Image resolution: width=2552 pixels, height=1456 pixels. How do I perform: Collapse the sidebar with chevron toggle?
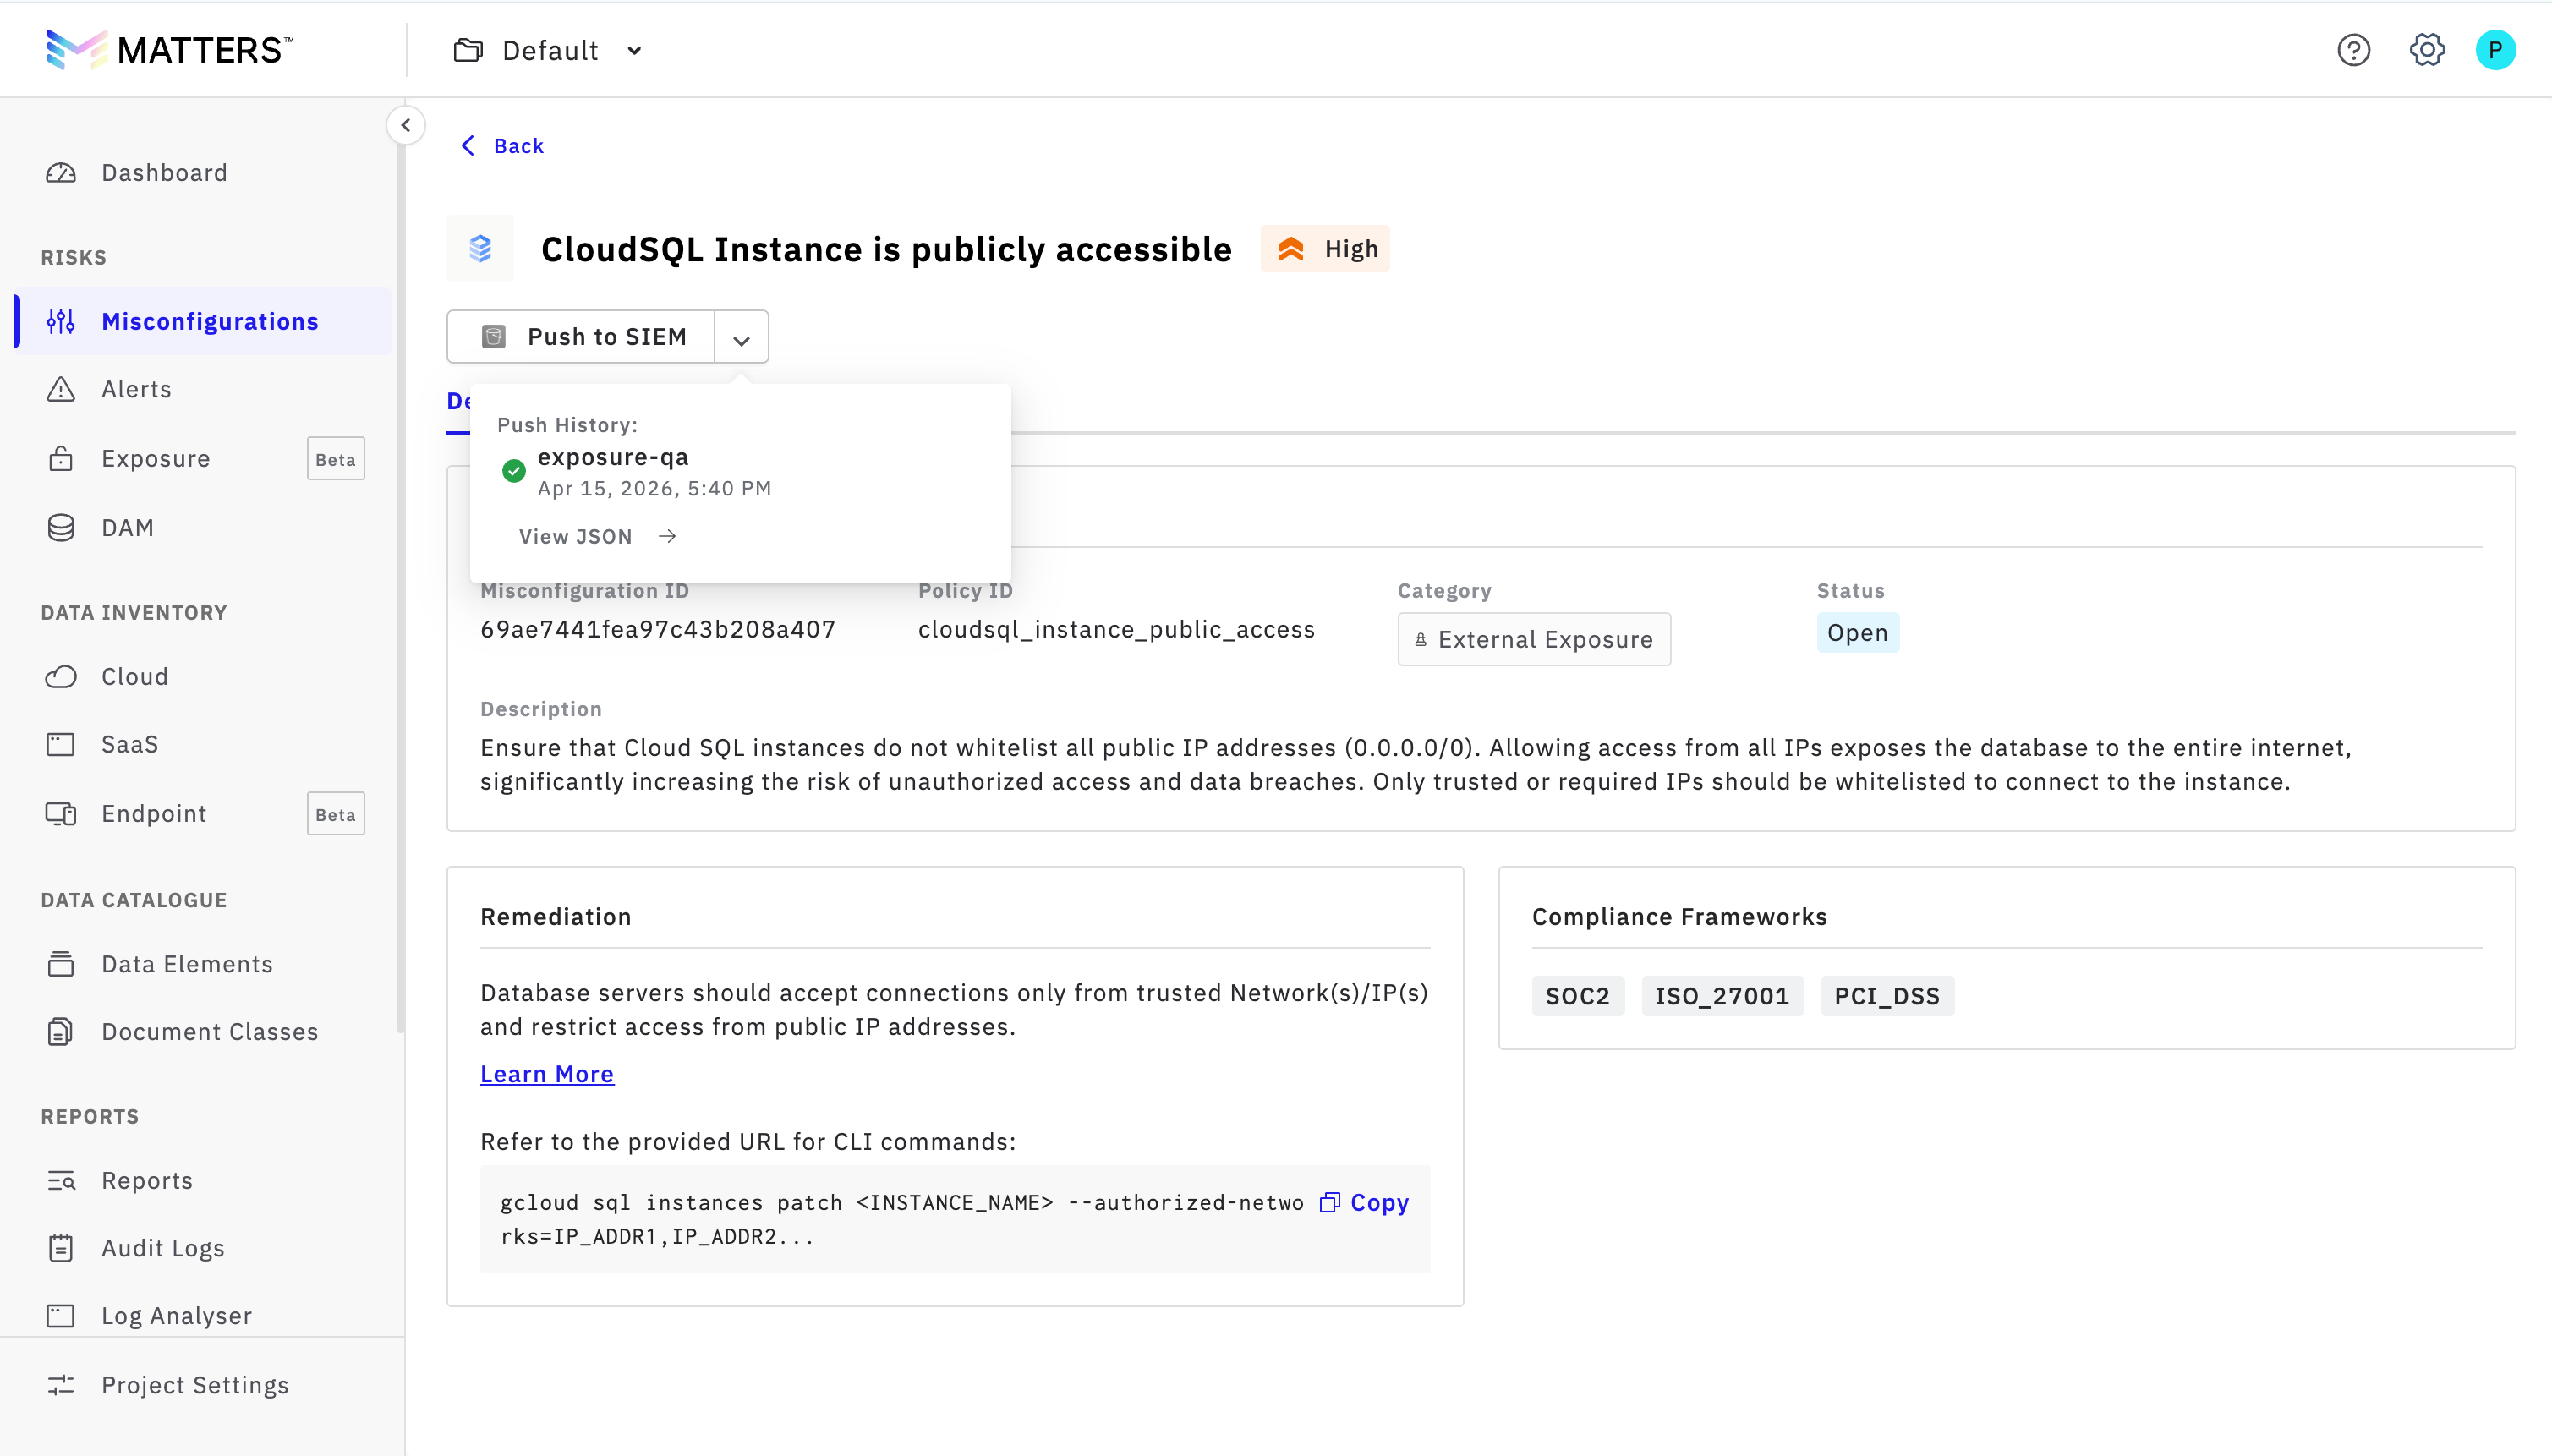coord(406,126)
